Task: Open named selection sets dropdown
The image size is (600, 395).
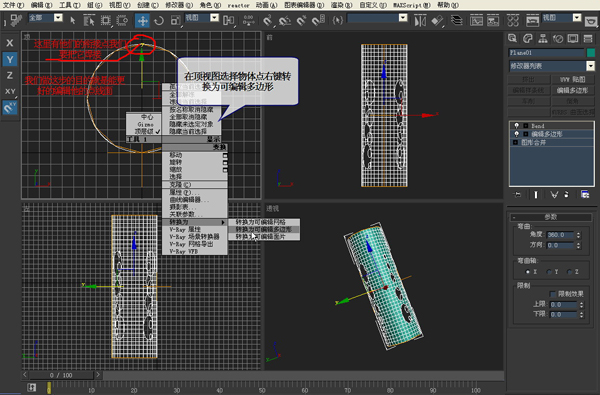Action: point(403,18)
